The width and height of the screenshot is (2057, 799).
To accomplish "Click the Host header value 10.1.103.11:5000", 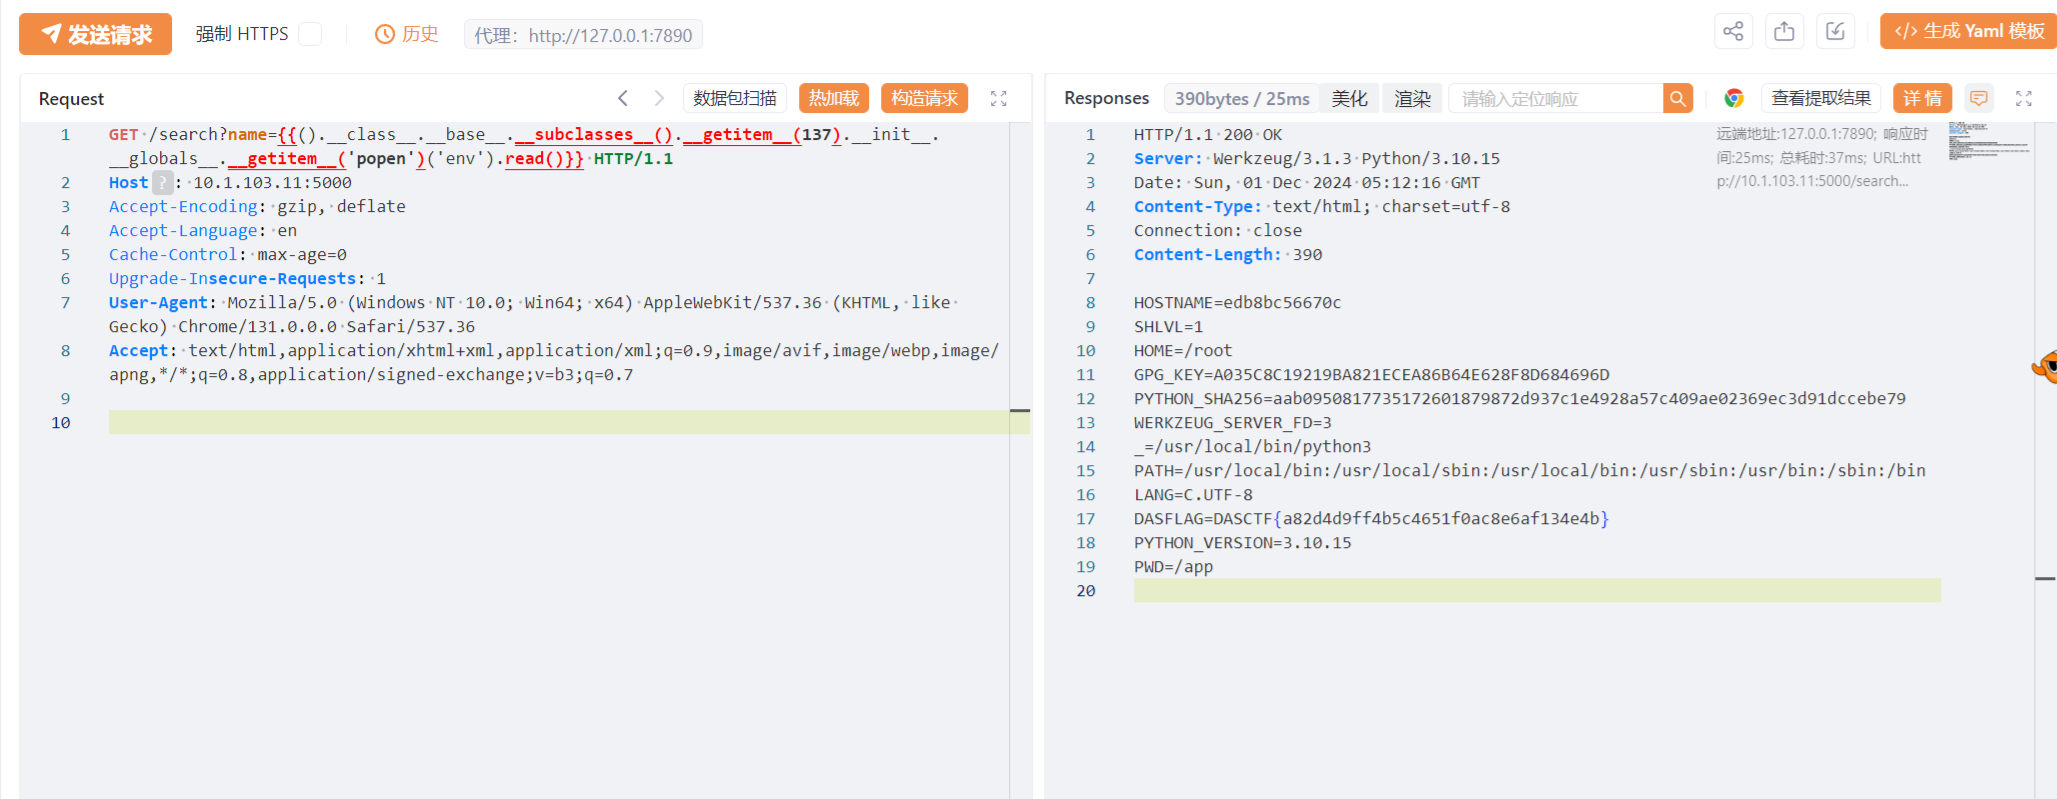I will pos(272,183).
